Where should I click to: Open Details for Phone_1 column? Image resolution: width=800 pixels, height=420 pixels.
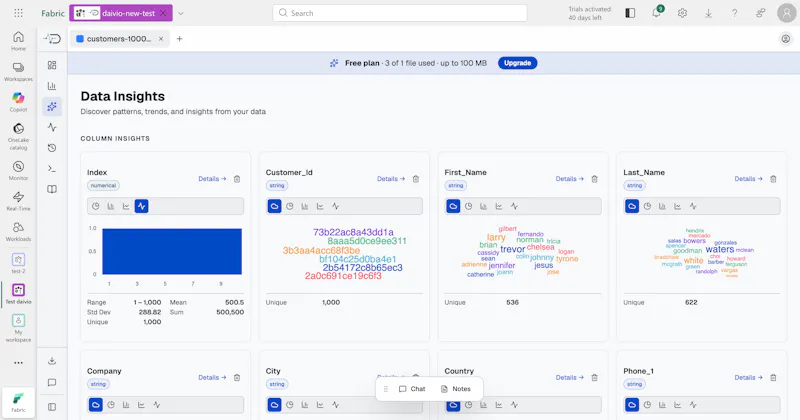[748, 377]
